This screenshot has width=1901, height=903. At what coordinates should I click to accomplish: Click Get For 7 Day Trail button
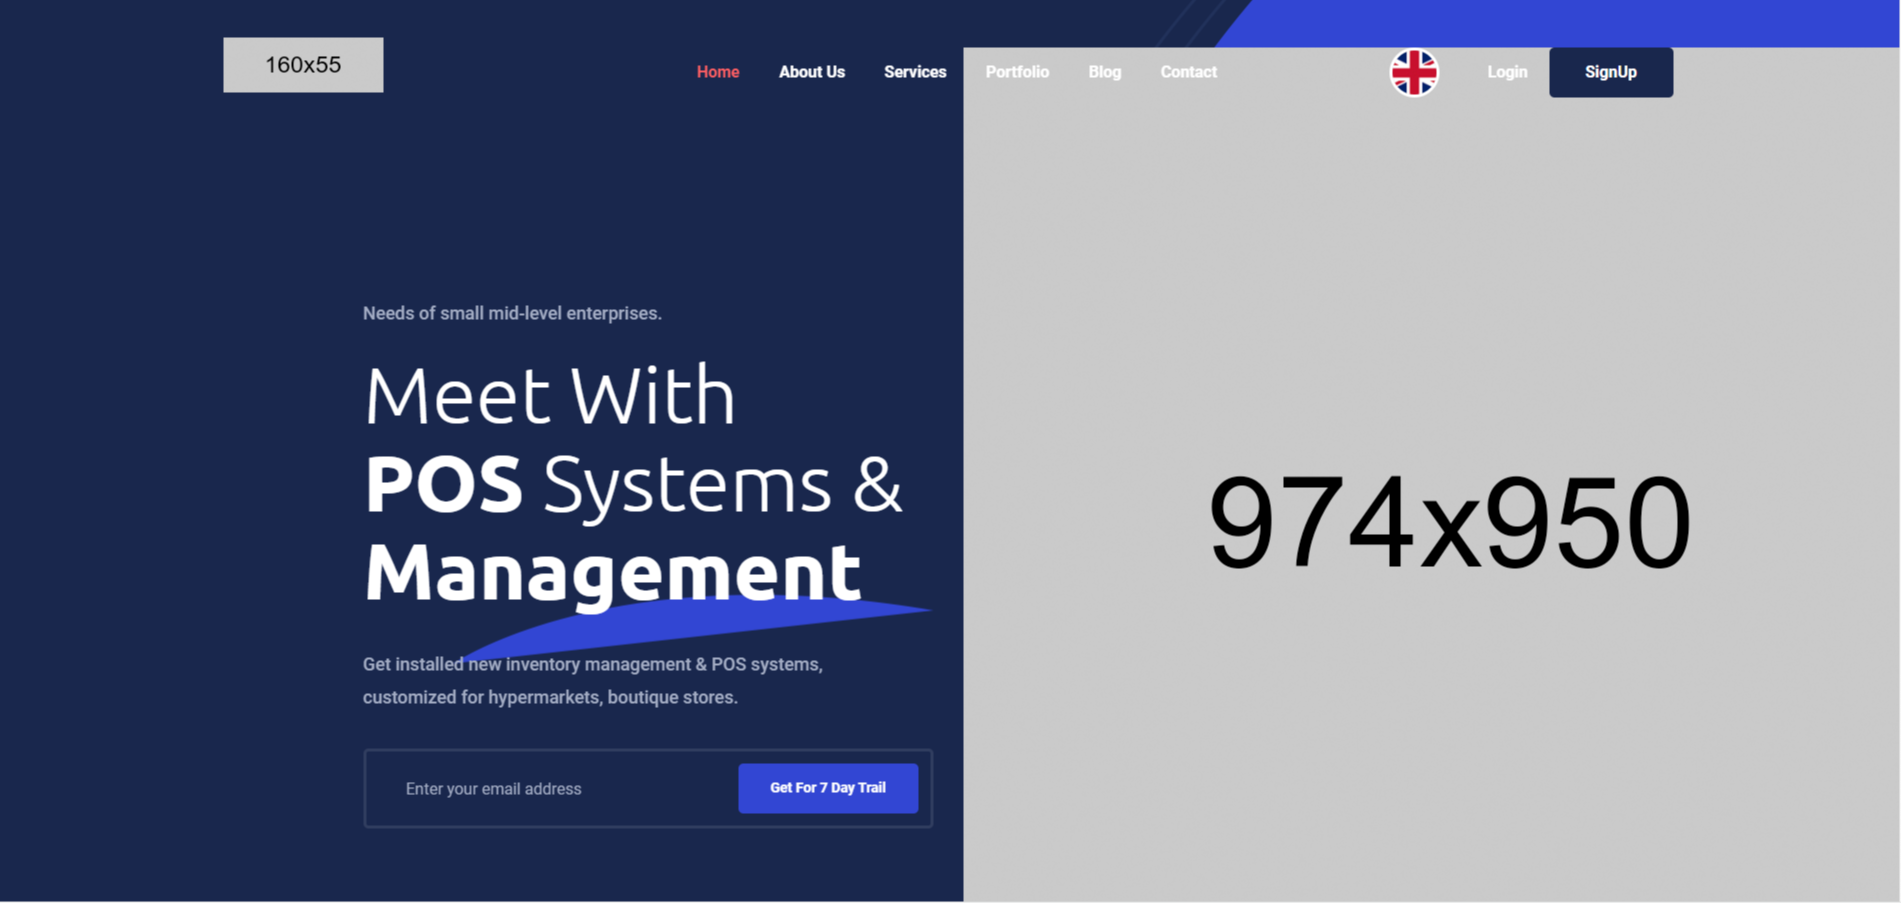[827, 788]
